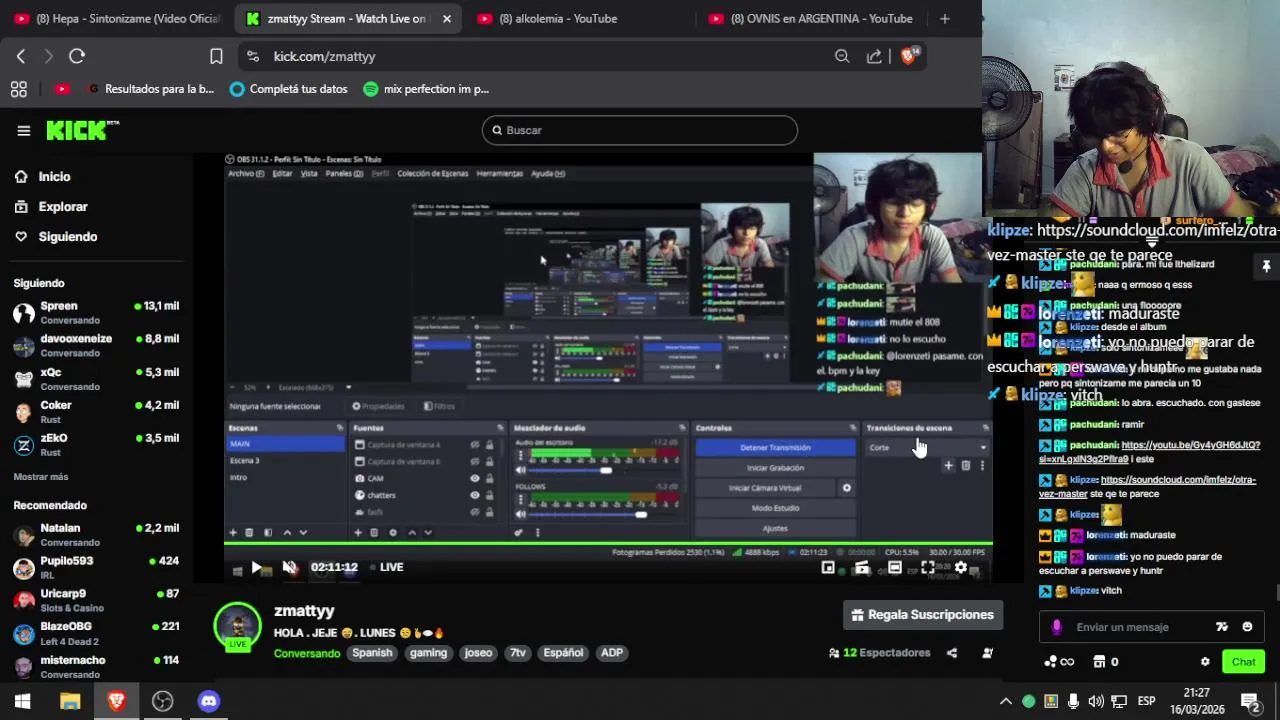The height and width of the screenshot is (720, 1280).
Task: Open recommended channel Uricarp9
Action: pos(96,600)
